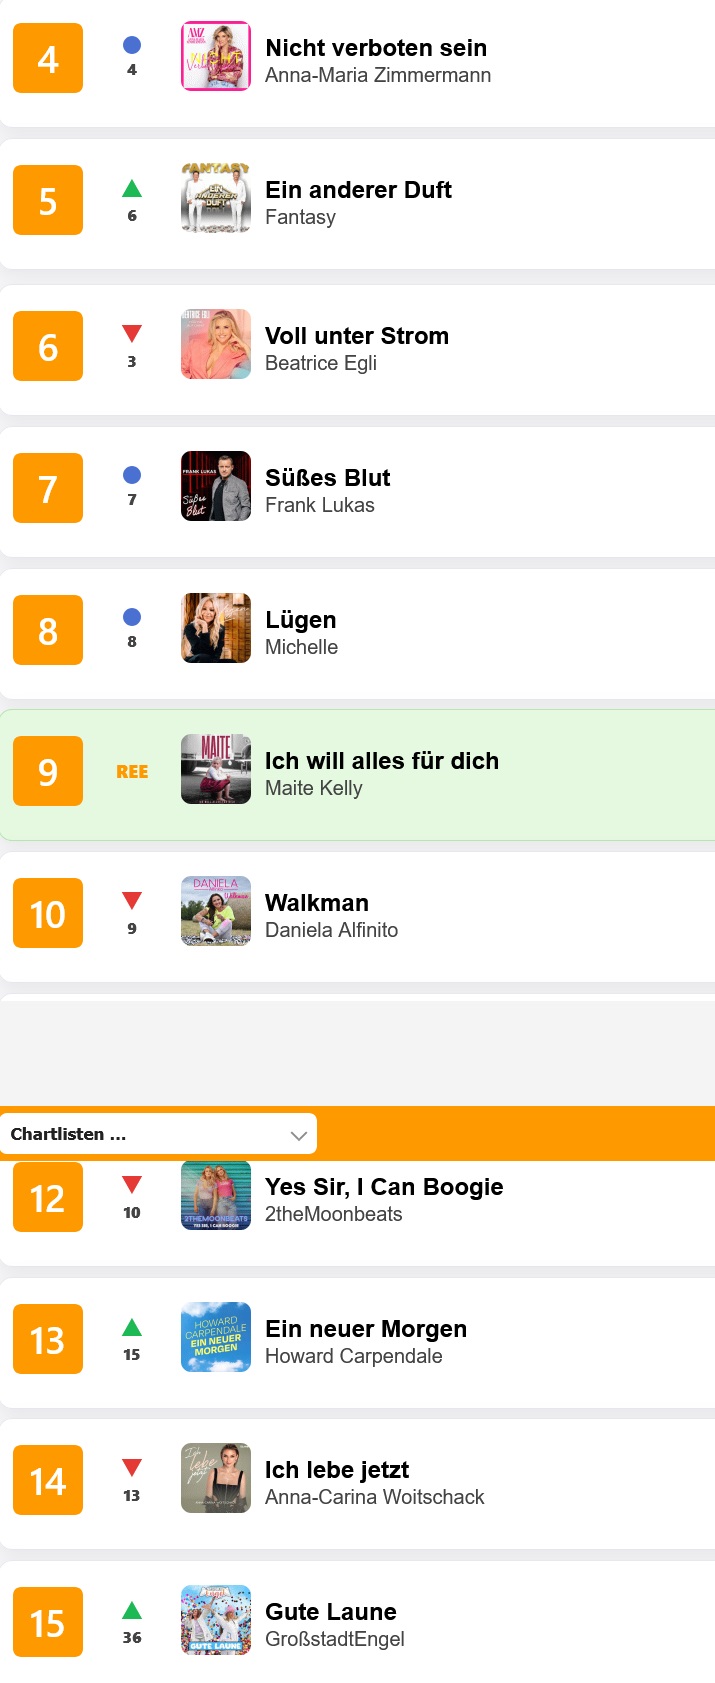Screen dimensions: 715x1683
Task: Click the blue unchanged dot for Süßes Blut
Action: 132,475
